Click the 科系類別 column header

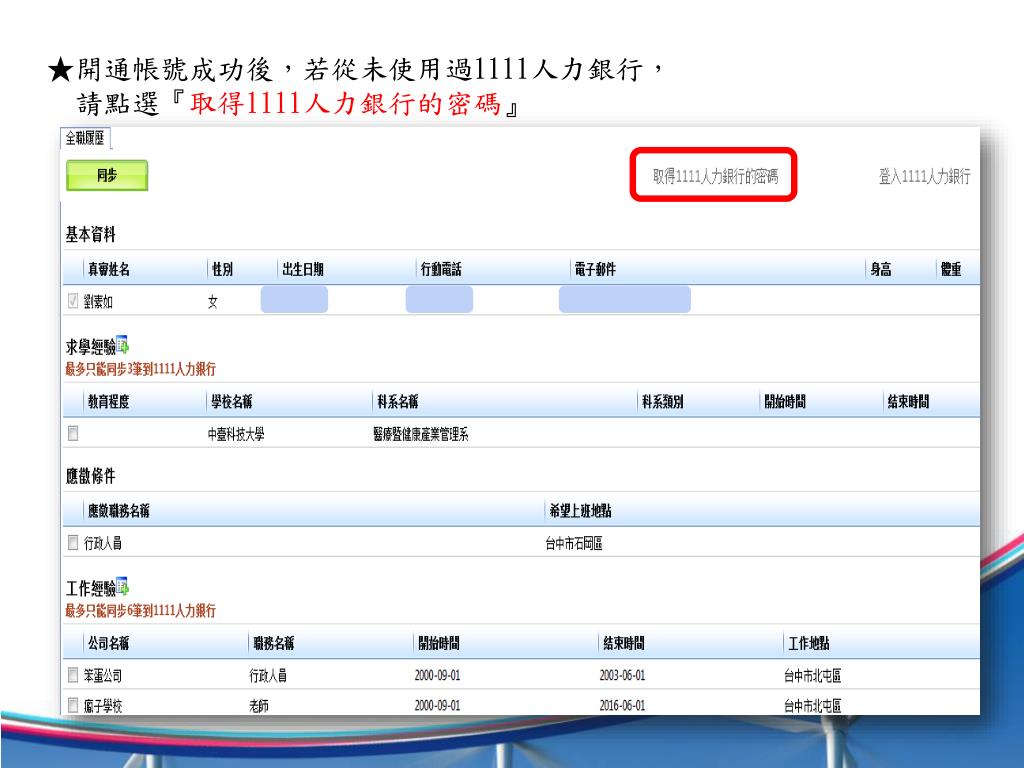(663, 402)
